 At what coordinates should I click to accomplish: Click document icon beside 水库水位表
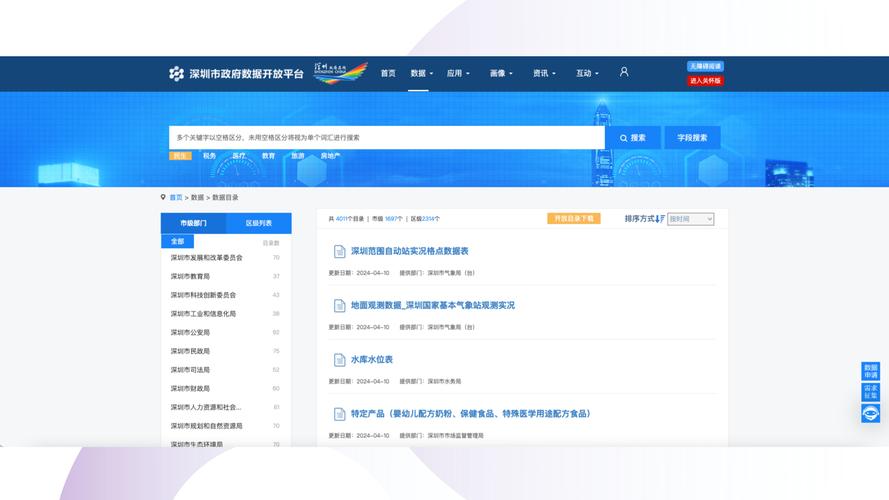[339, 360]
